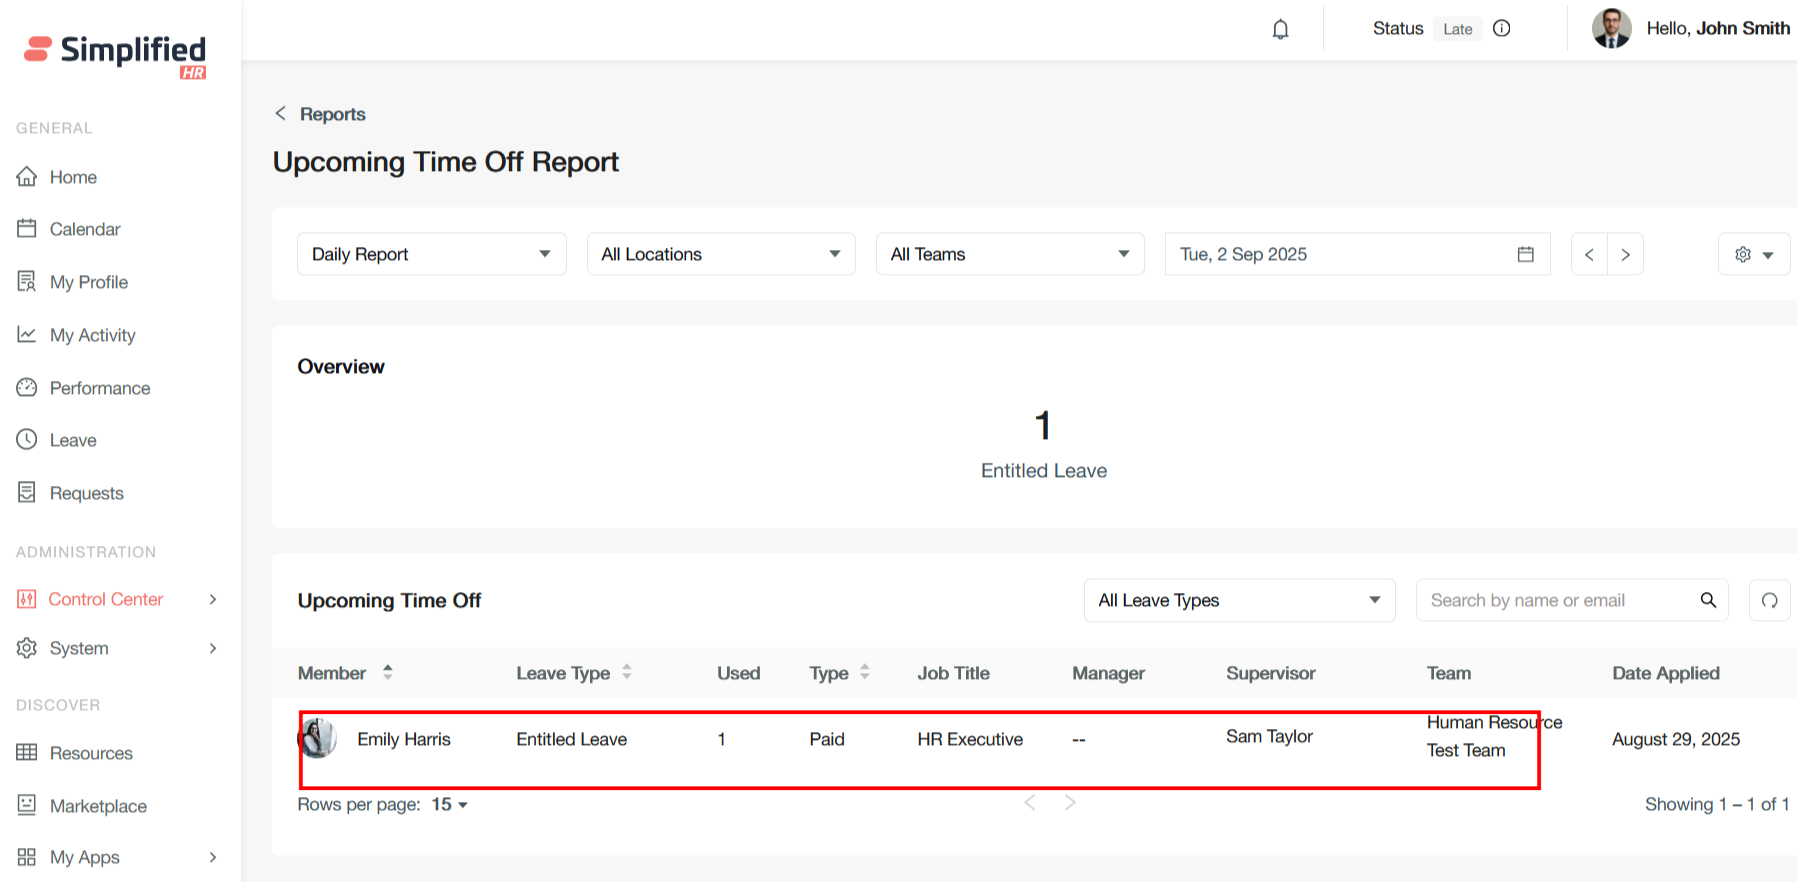Expand the All Leave Types dropdown
Screen dimensions: 1797x882
coord(1238,600)
